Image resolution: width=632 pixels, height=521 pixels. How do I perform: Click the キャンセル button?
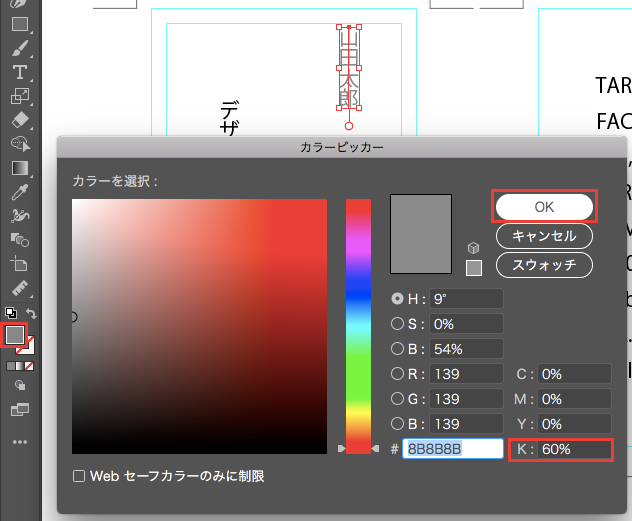coord(543,236)
